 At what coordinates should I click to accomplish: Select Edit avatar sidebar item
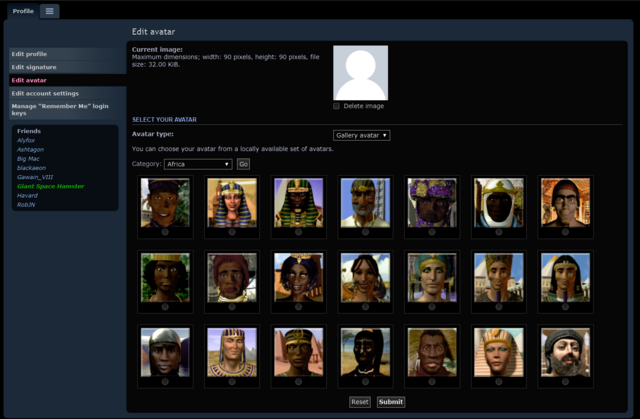(x=68, y=80)
